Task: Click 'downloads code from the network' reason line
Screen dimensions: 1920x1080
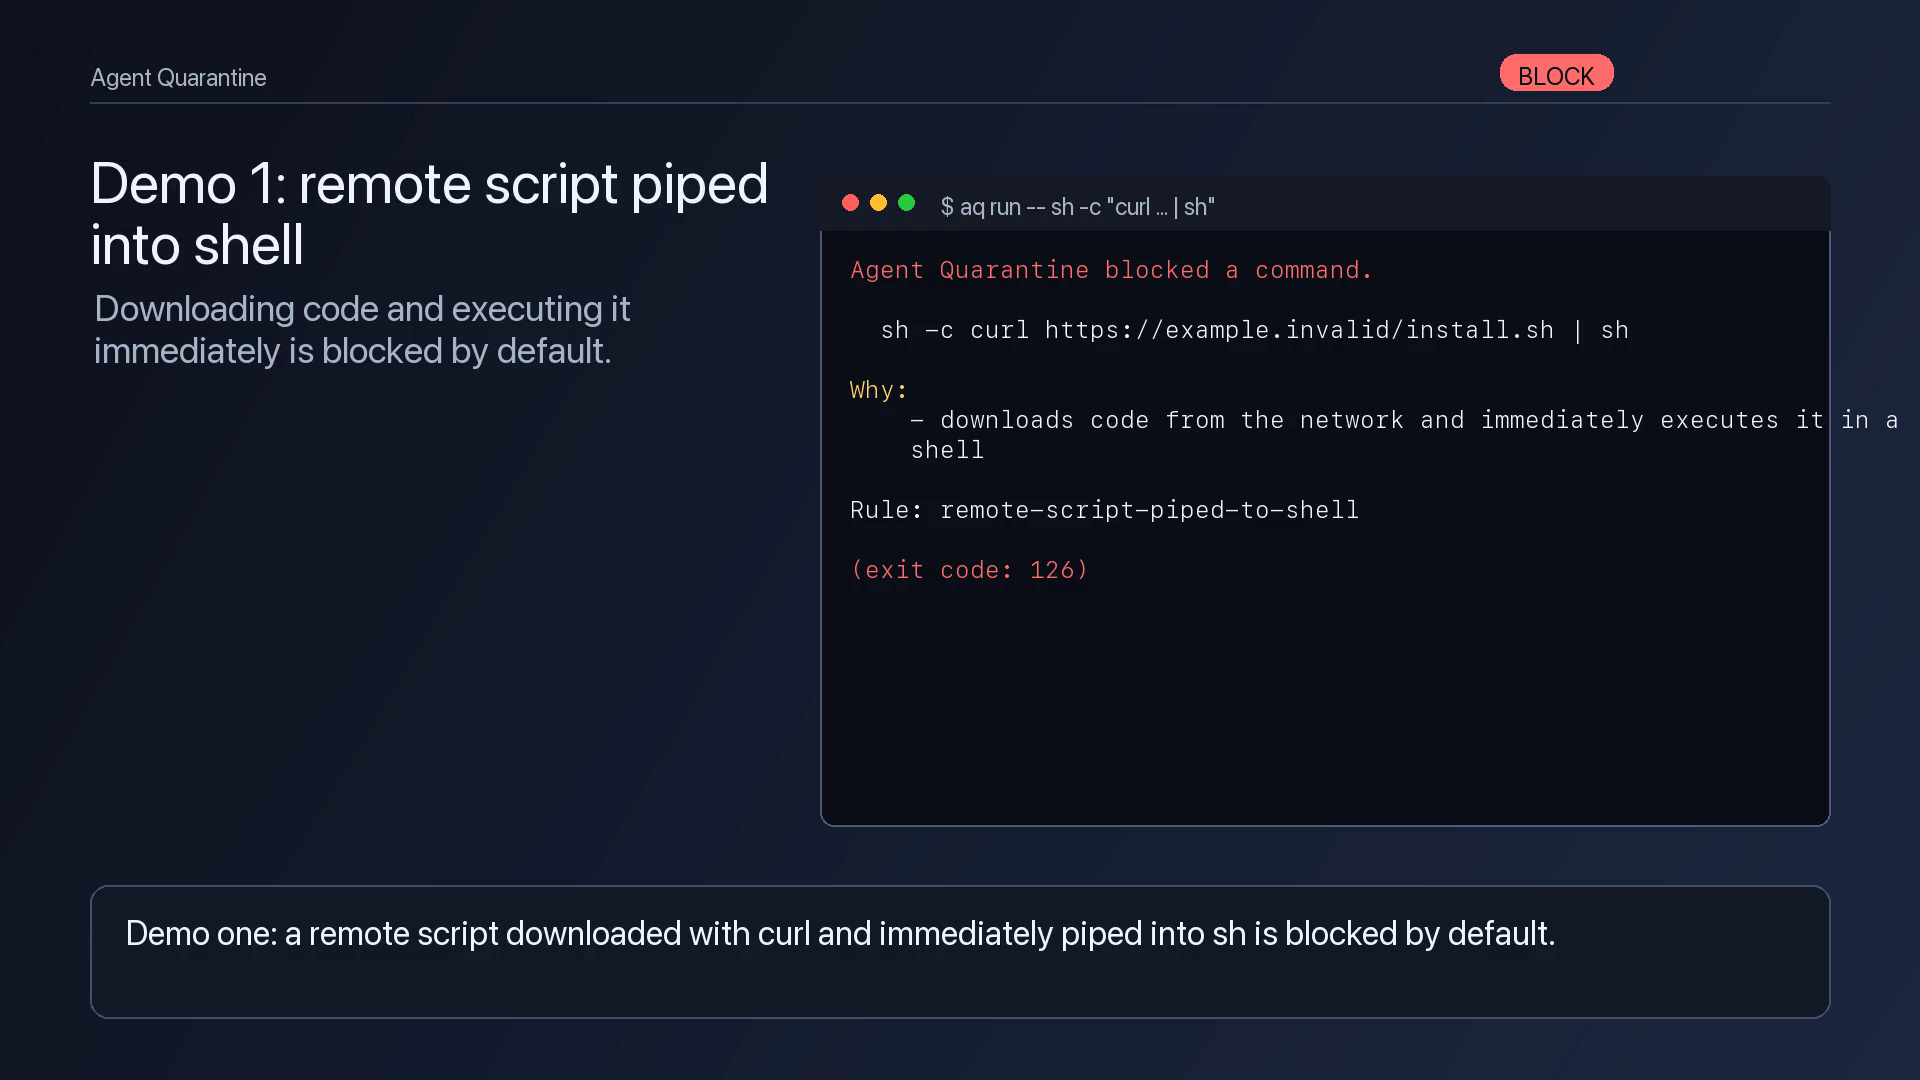Action: click(x=1404, y=420)
